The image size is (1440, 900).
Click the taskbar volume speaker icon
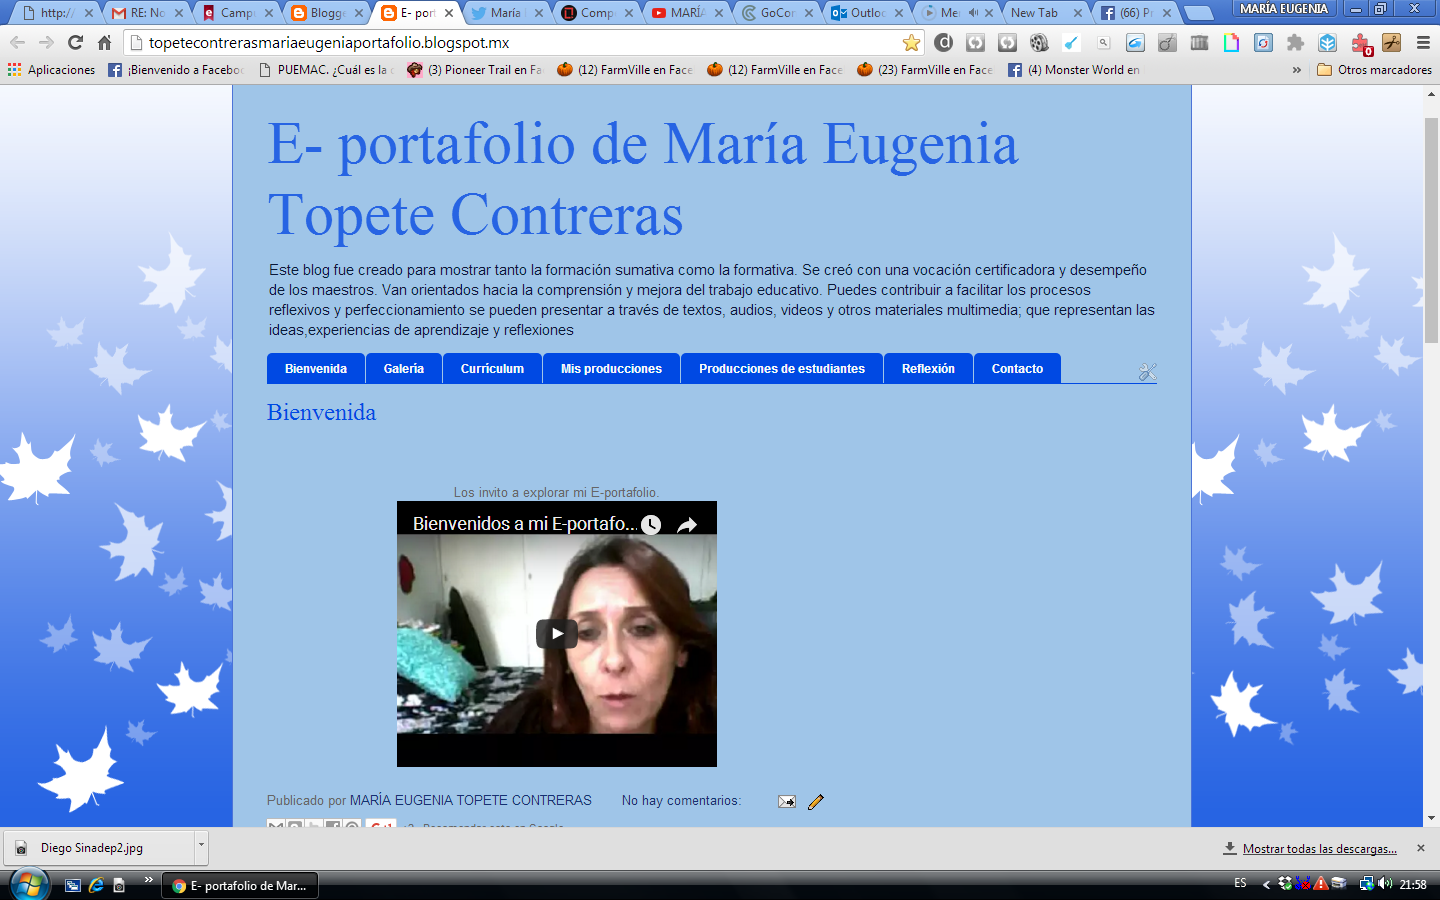pos(1385,884)
